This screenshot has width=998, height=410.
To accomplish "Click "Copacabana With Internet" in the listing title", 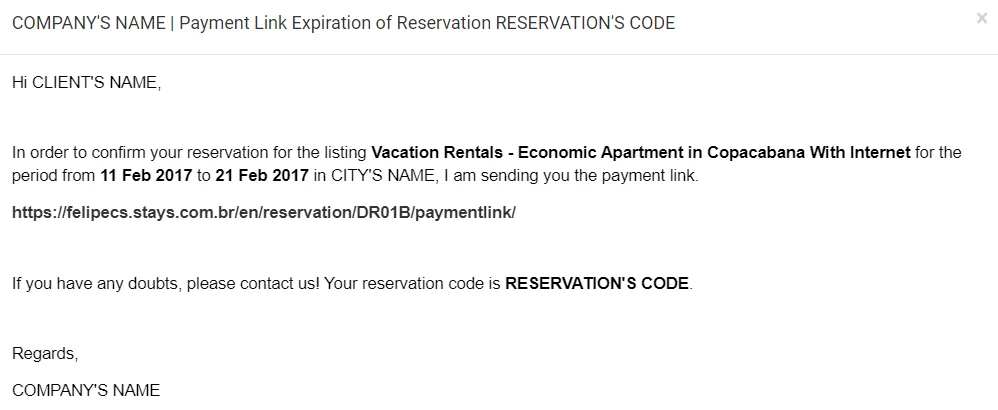I will click(x=809, y=153).
